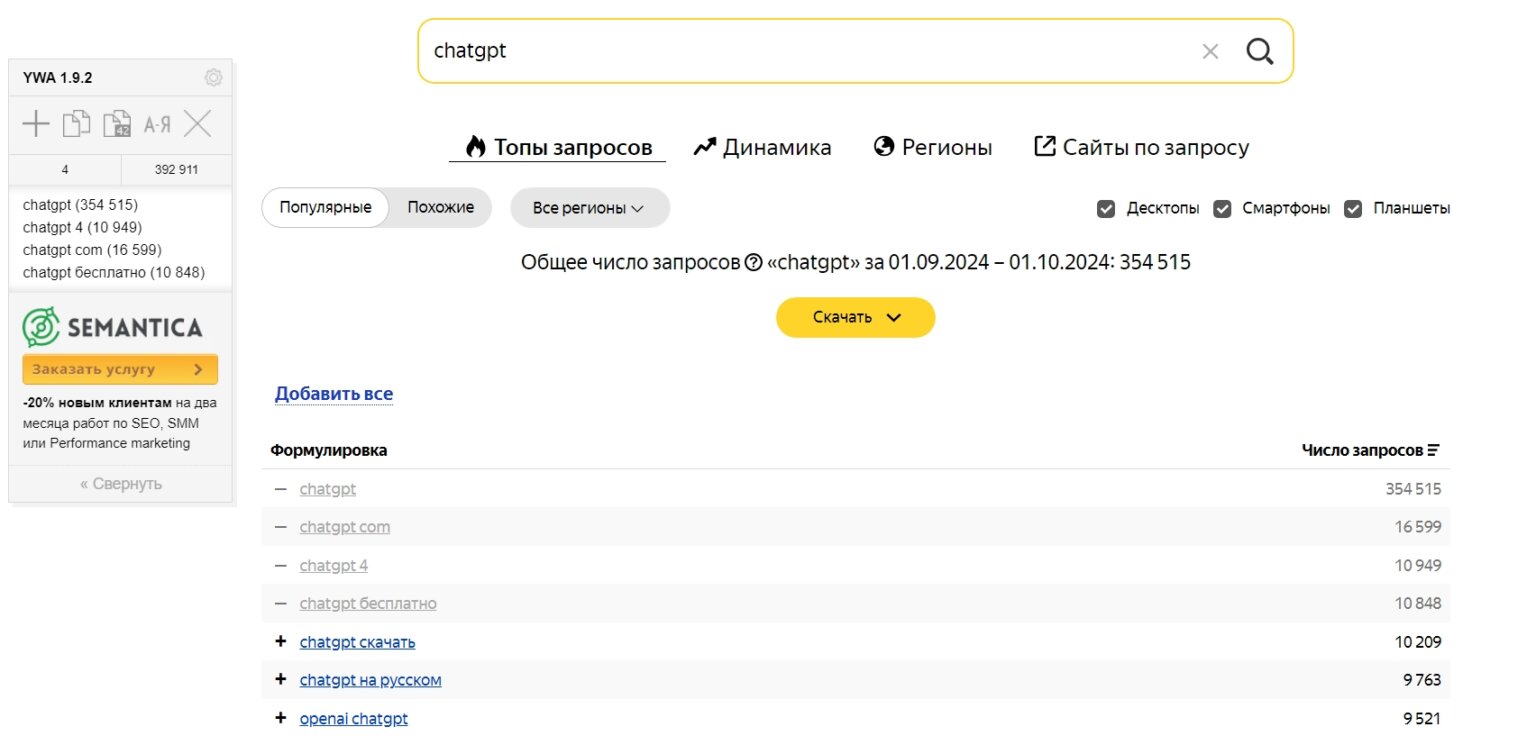Open the chatgpt на русском query link
Image resolution: width=1536 pixels, height=736 pixels.
[x=370, y=679]
